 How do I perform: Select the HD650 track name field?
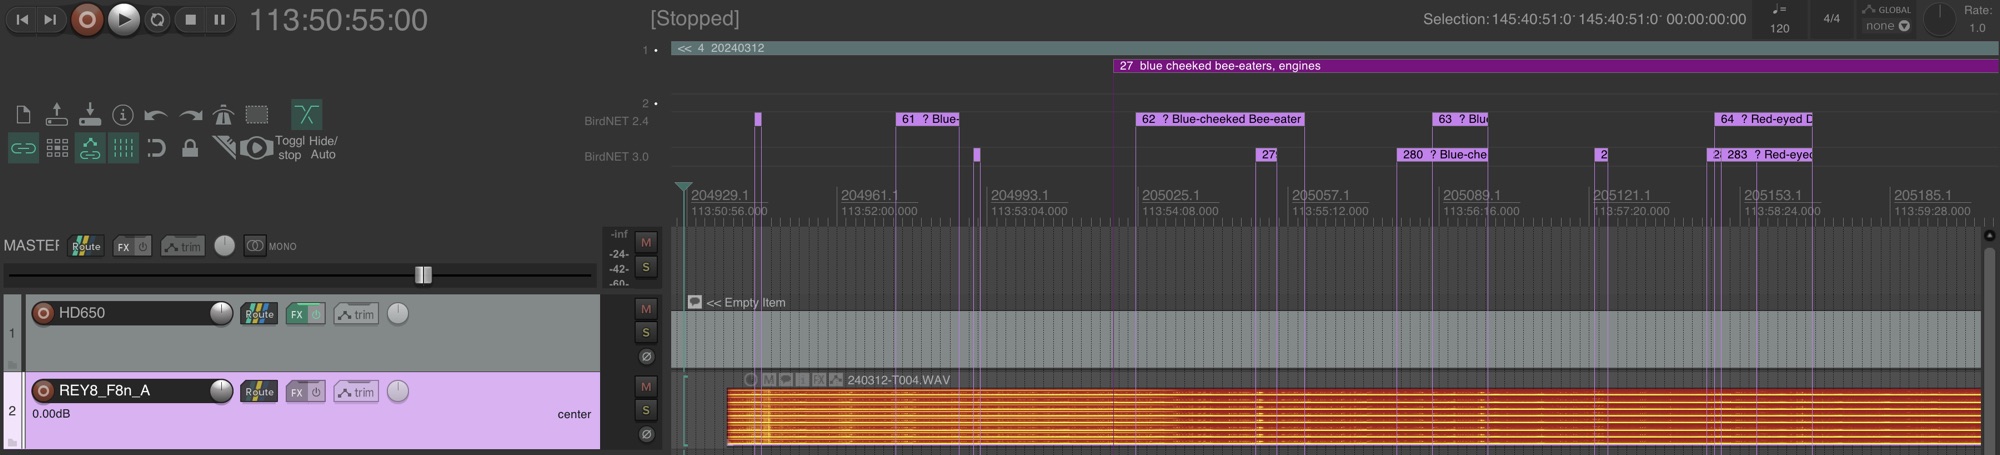[x=130, y=313]
